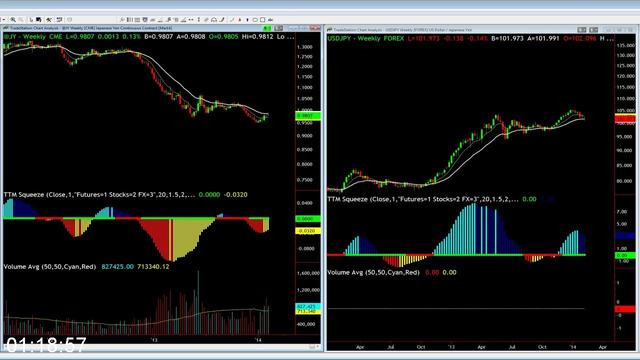Select the ellipse drawing tool
This screenshot has width=640, height=360.
[x=255, y=20]
